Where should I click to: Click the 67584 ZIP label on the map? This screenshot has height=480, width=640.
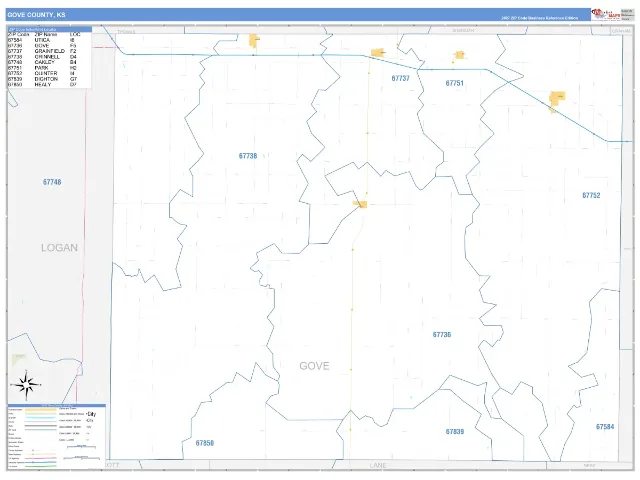[x=605, y=427]
